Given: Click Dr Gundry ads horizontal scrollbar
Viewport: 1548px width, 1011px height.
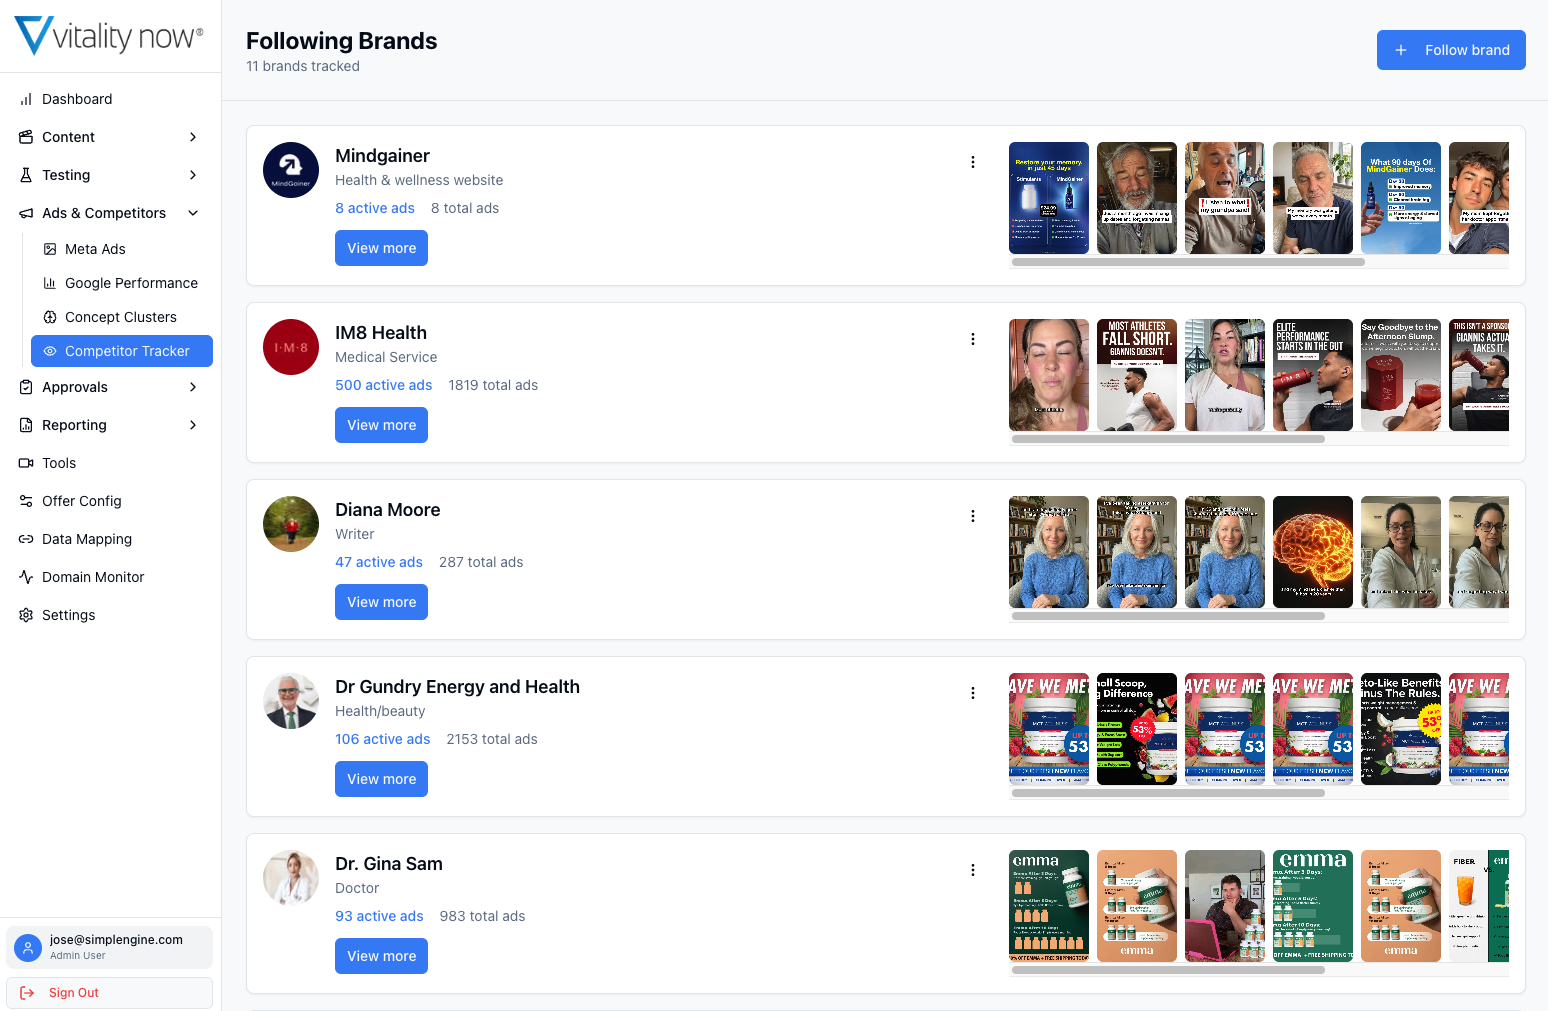Looking at the screenshot, I should [1168, 793].
